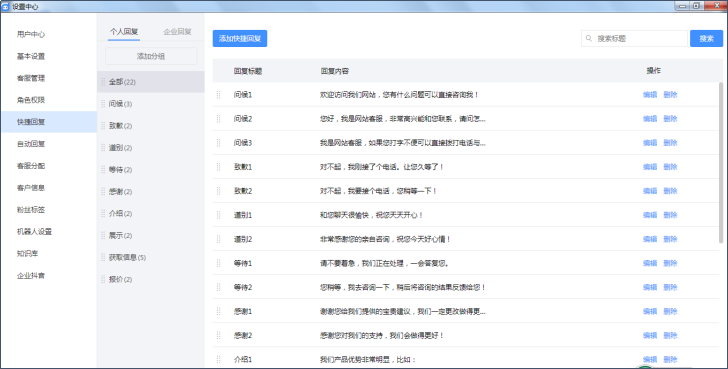Focus the 搜索标题 search field
The height and width of the screenshot is (369, 728).
[x=634, y=39]
